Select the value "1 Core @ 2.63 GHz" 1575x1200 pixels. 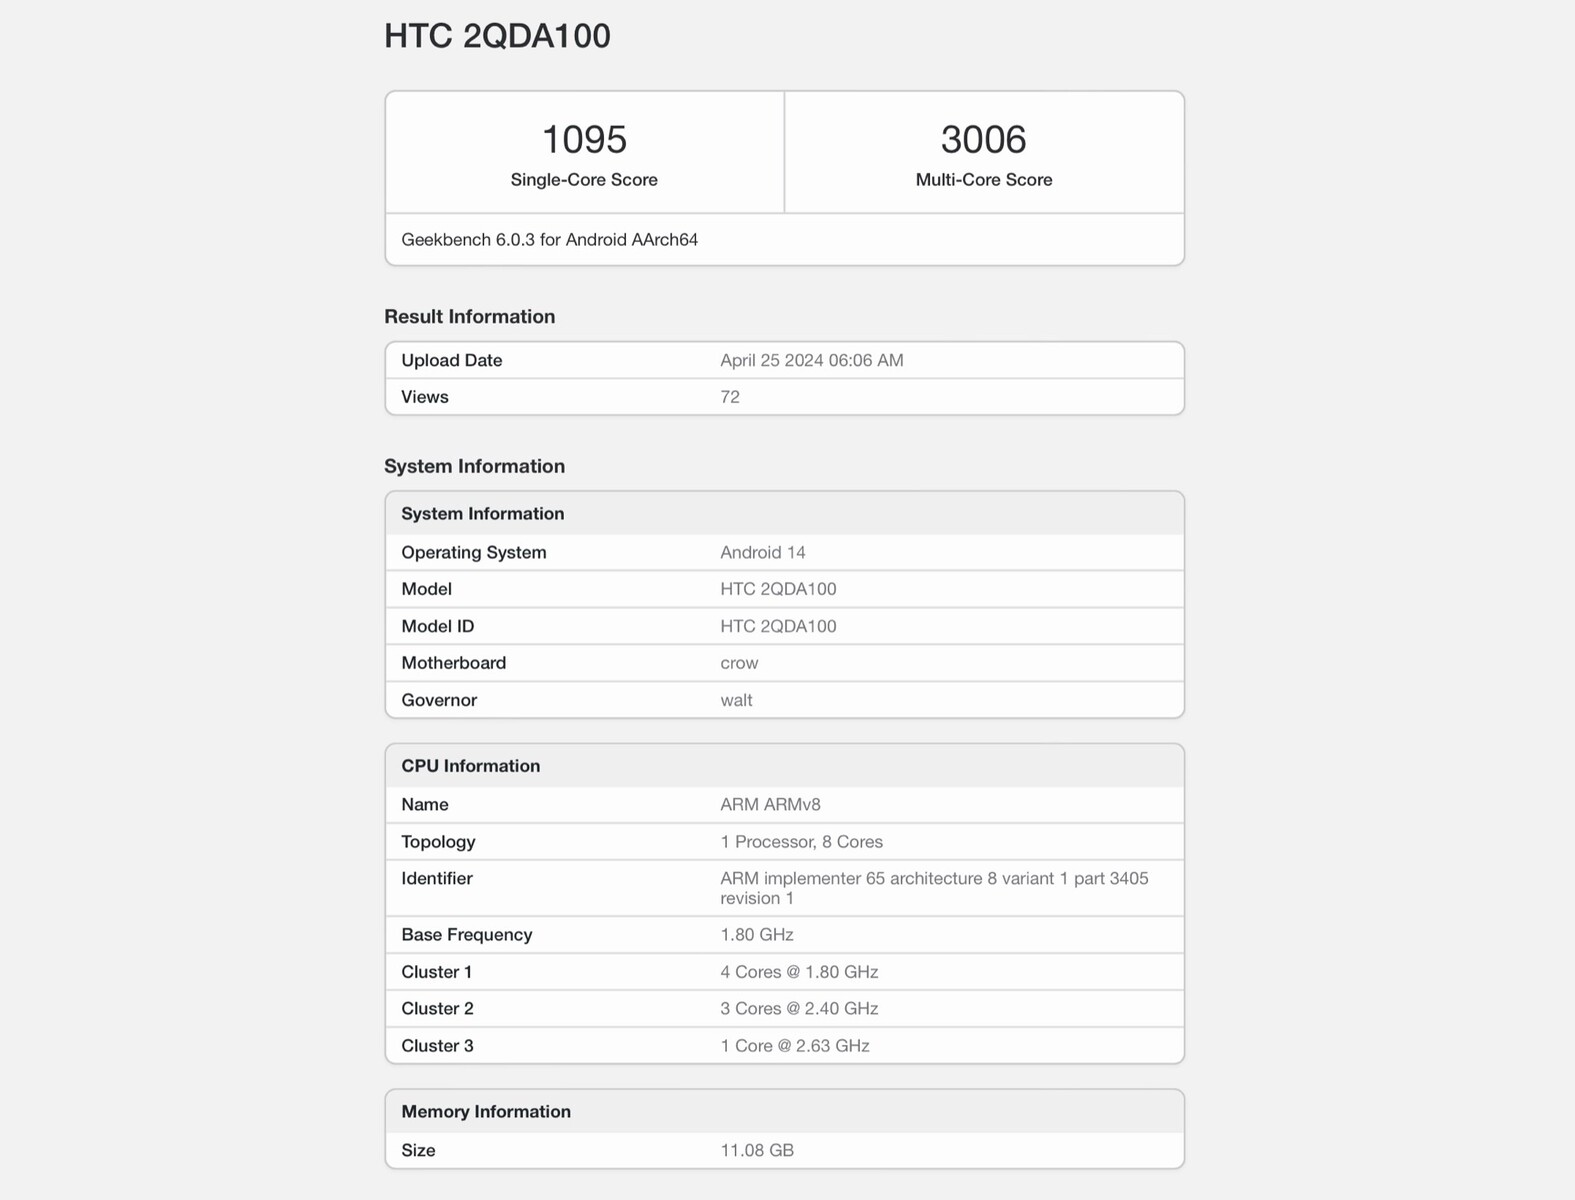tap(795, 1046)
